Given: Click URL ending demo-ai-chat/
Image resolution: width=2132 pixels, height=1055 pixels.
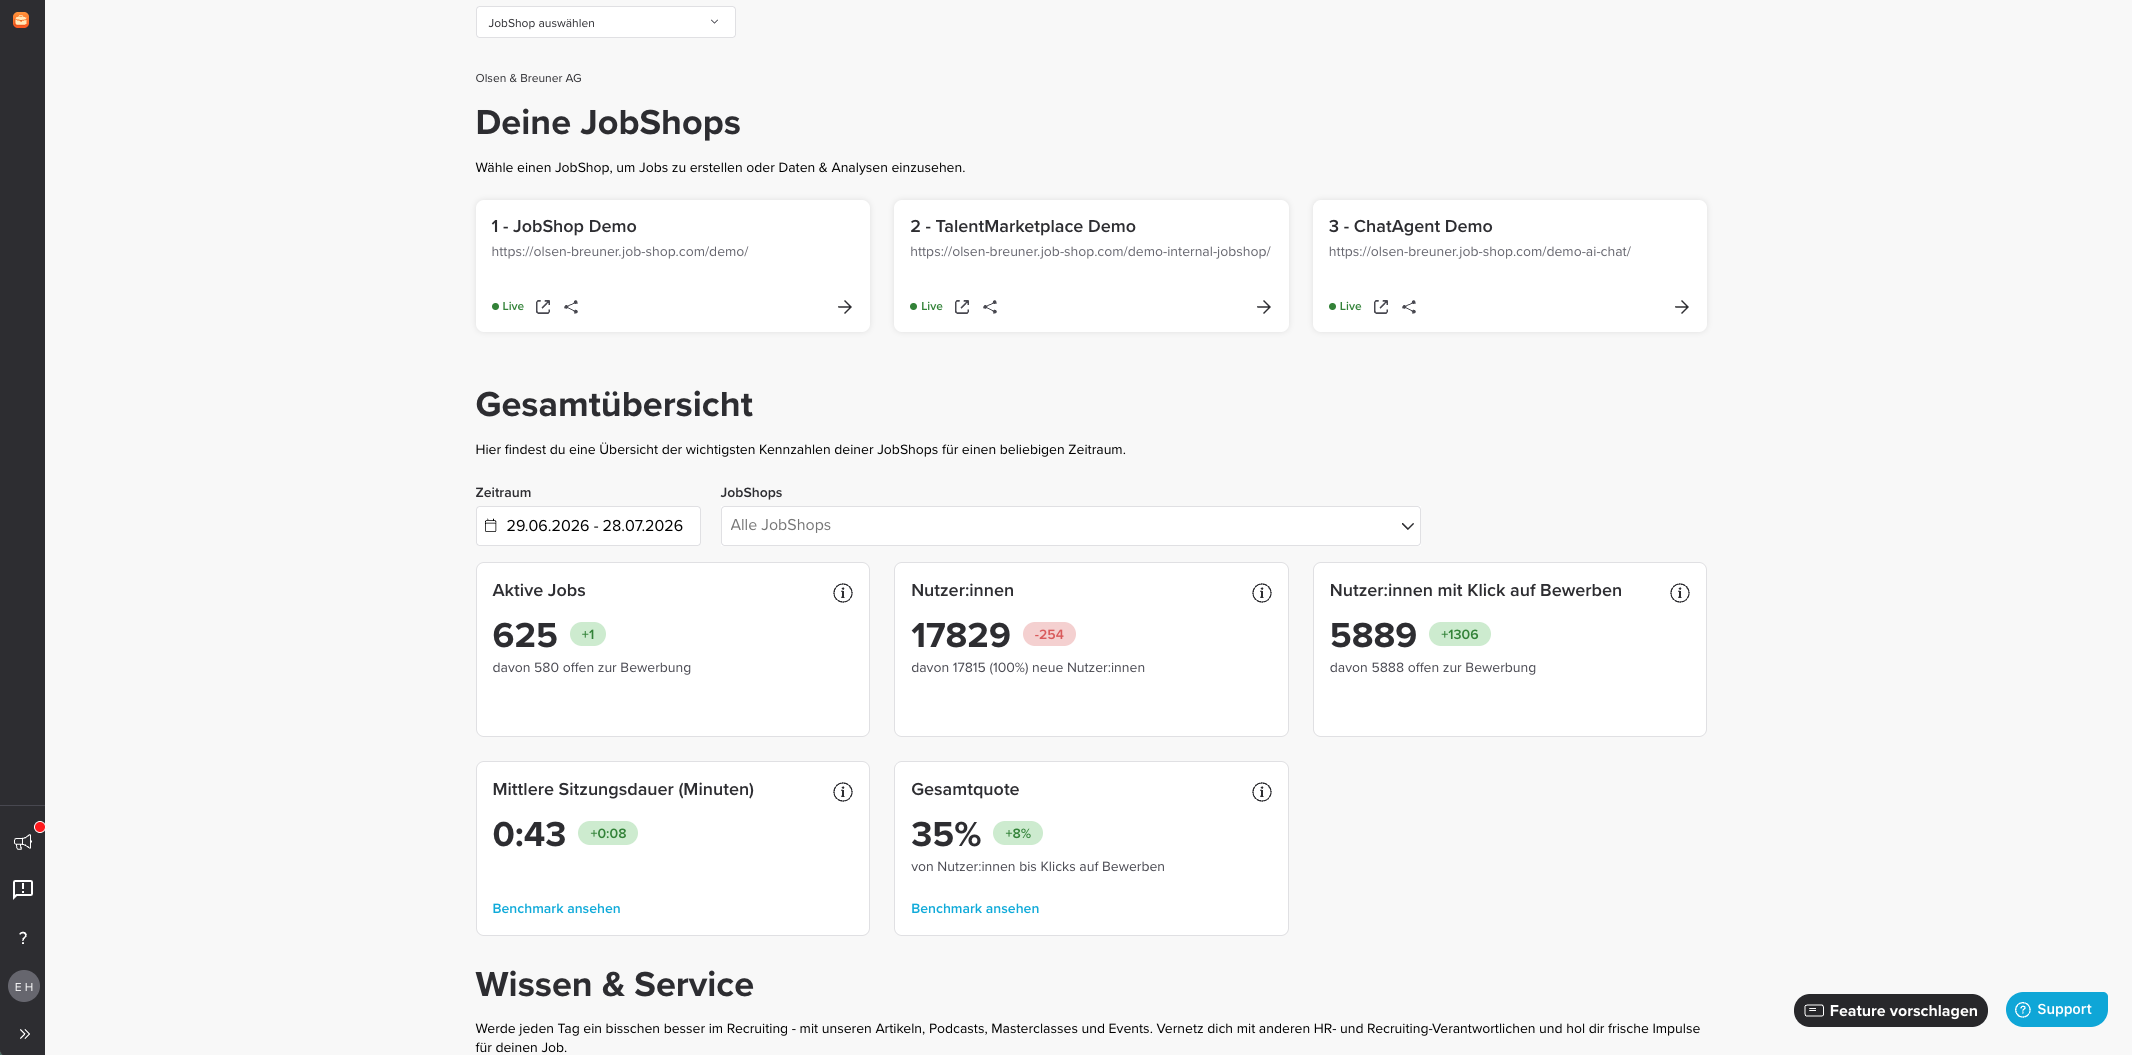Looking at the screenshot, I should [1480, 252].
